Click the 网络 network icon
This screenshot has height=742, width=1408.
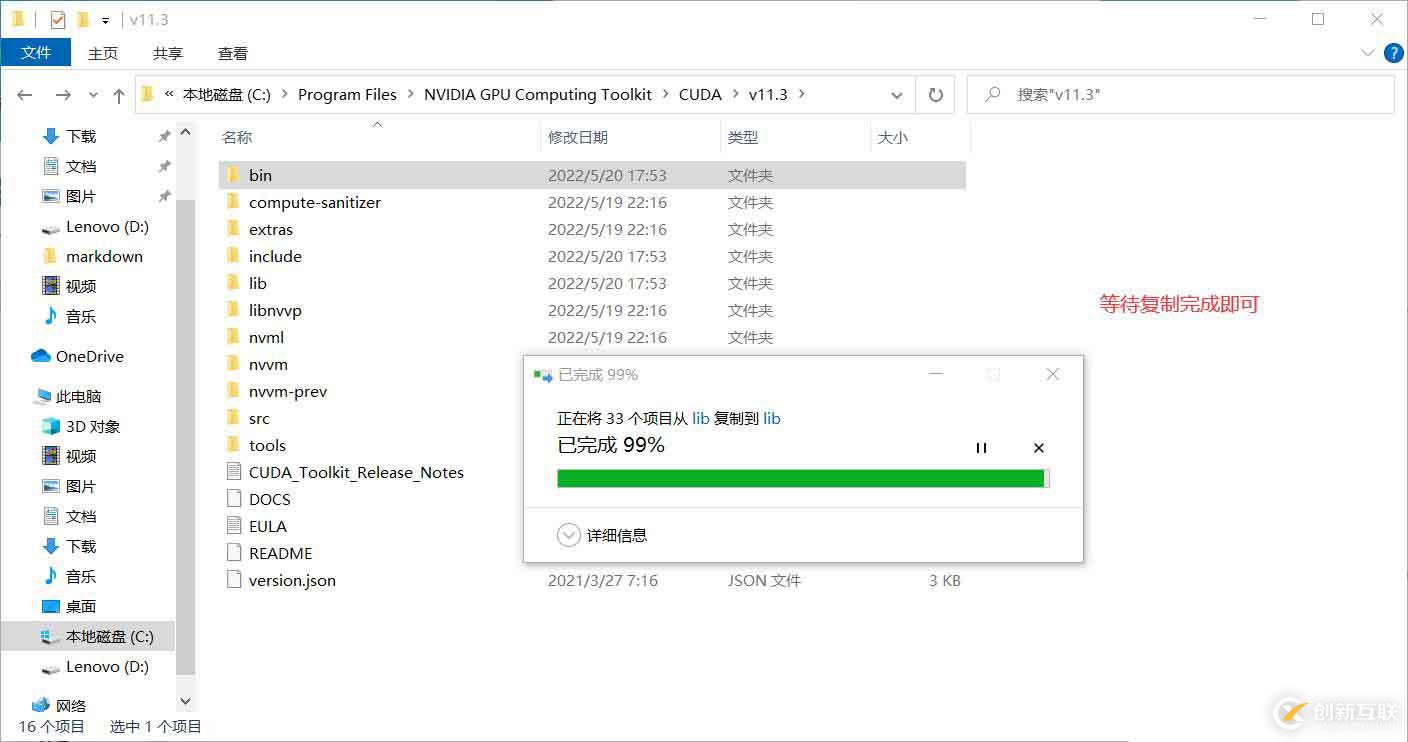pos(41,706)
